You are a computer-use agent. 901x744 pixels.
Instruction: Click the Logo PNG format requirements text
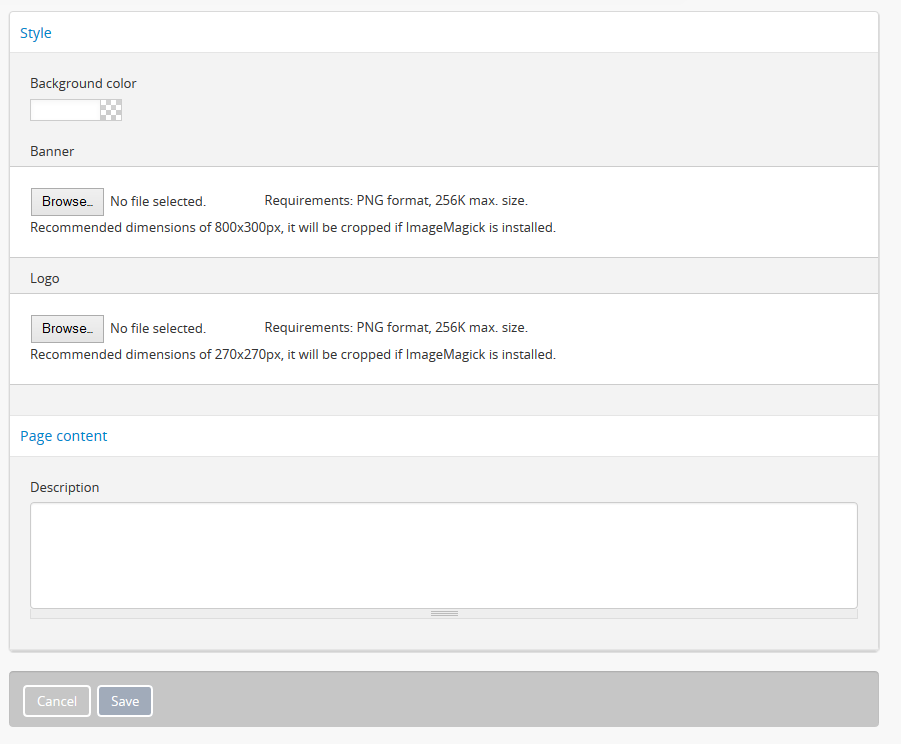click(396, 327)
